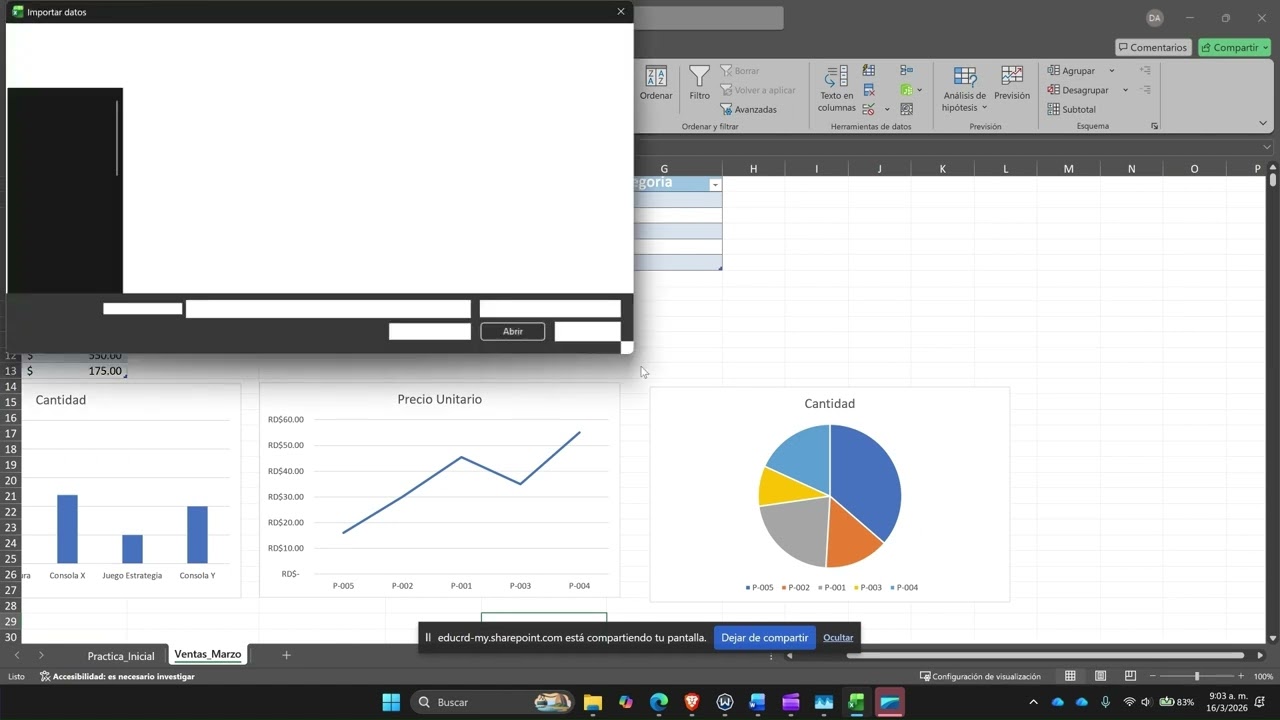This screenshot has width=1280, height=720.
Task: Click the pie chart legend entry P-005
Action: 759,587
